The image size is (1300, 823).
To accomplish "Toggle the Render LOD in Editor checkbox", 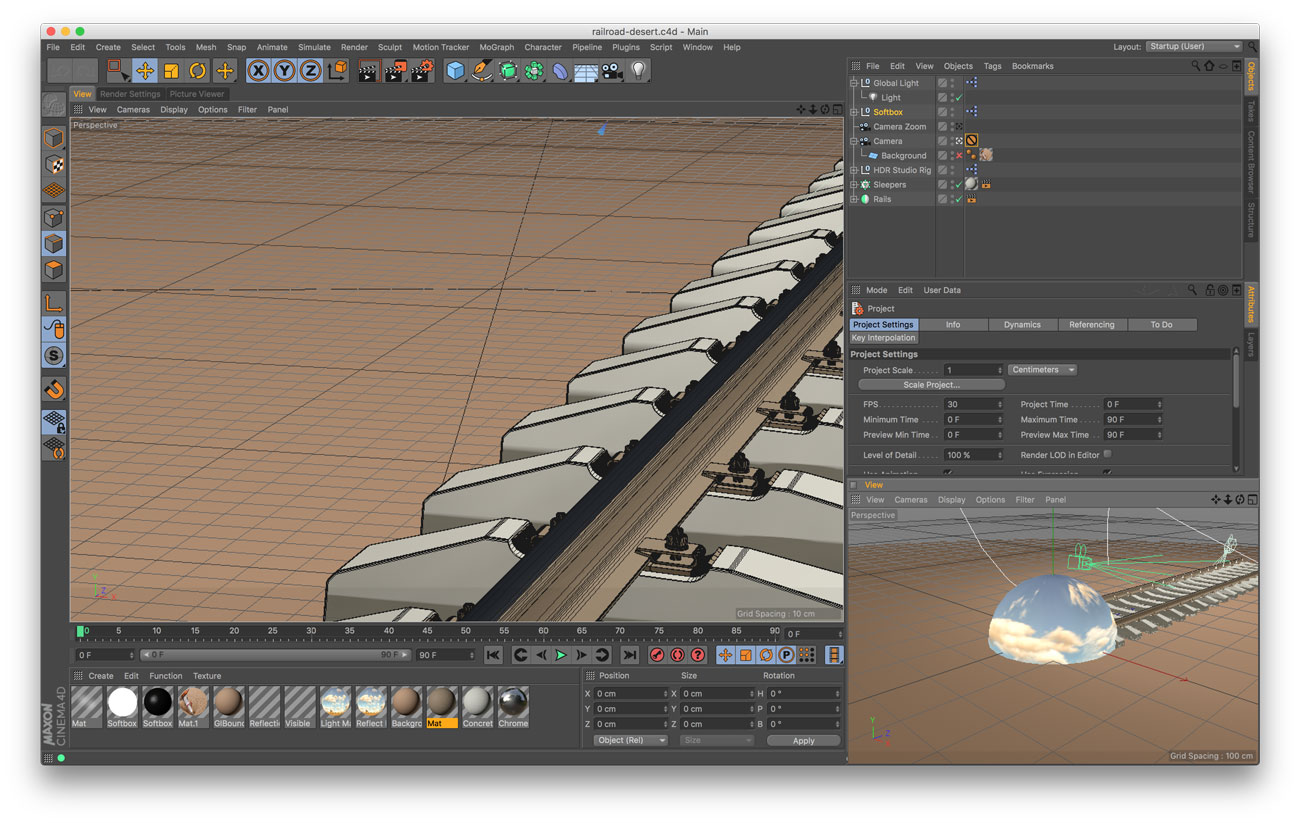I will pos(1107,454).
